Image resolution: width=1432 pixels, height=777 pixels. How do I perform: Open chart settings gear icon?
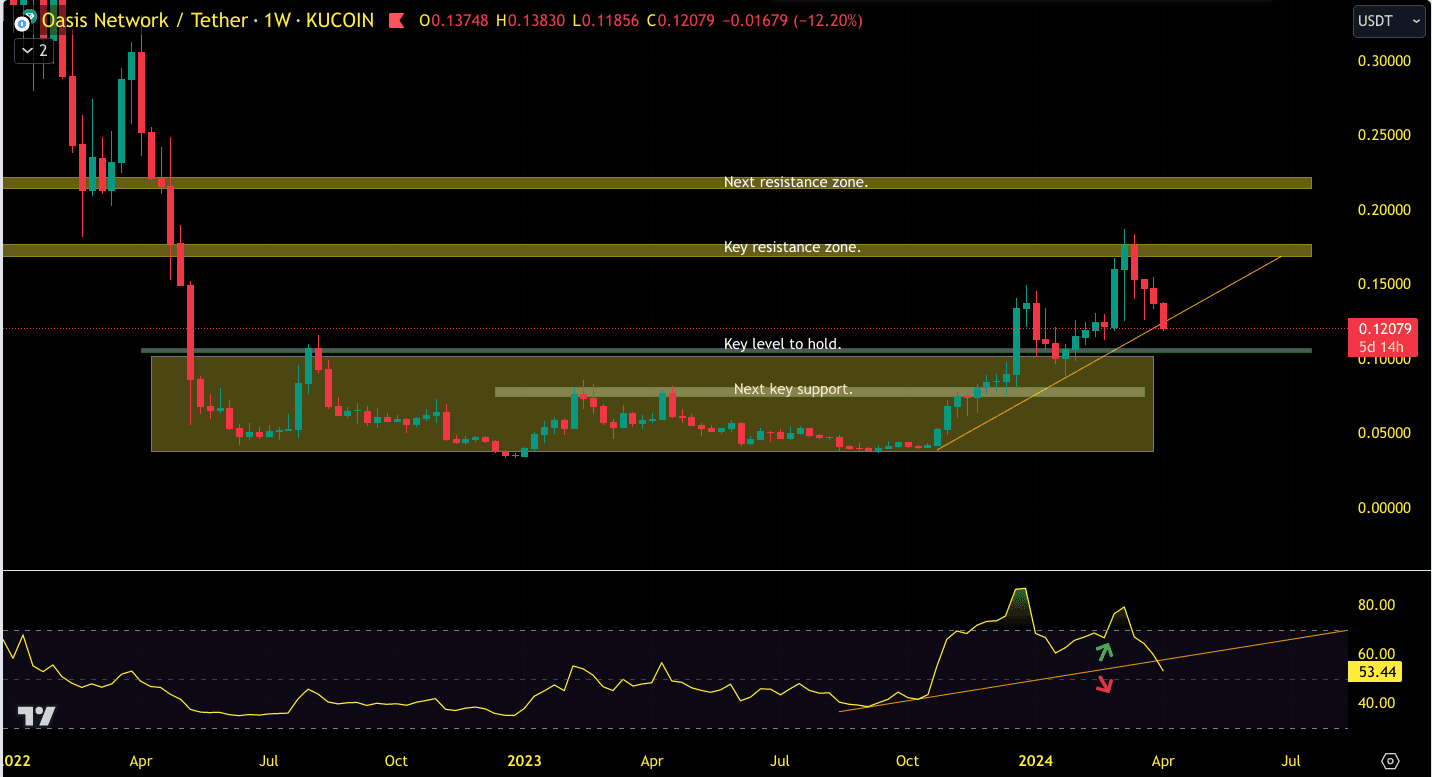click(1390, 760)
